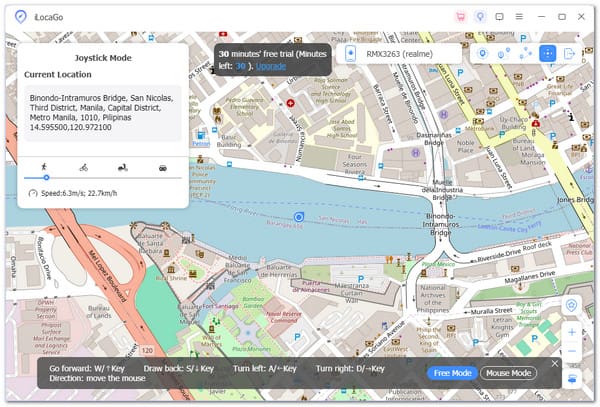Viewport: 600px width, 407px height.
Task: Click the export/import route icon
Action: tap(570, 54)
